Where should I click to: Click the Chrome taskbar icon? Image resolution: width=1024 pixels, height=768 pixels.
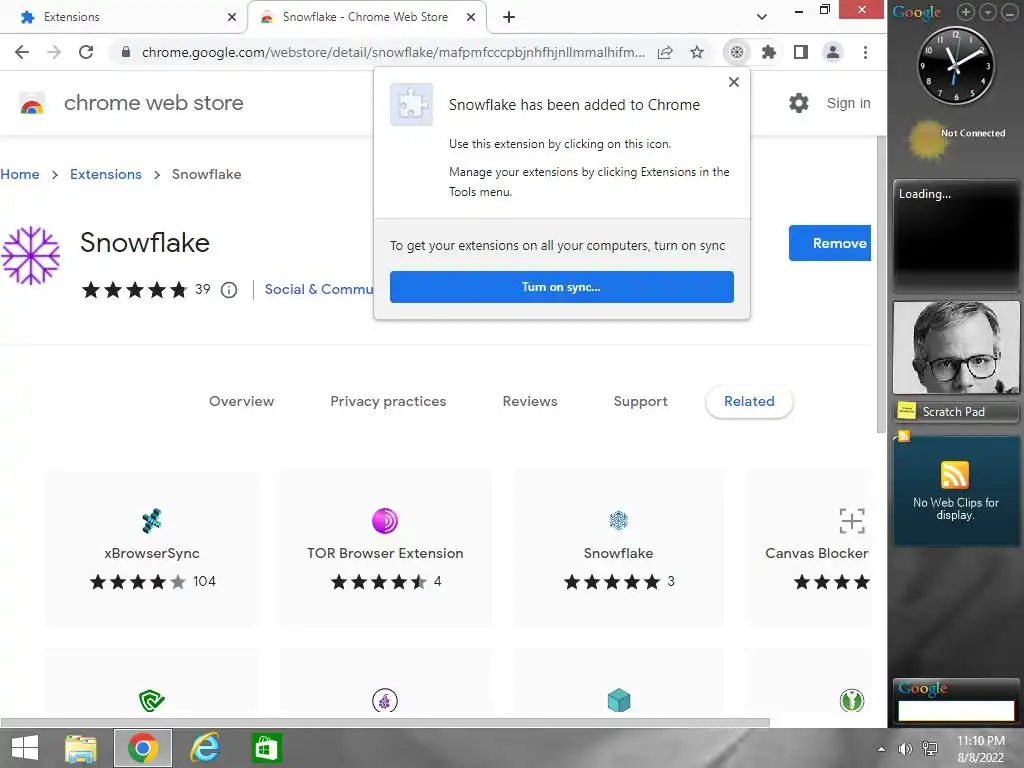pyautogui.click(x=142, y=748)
